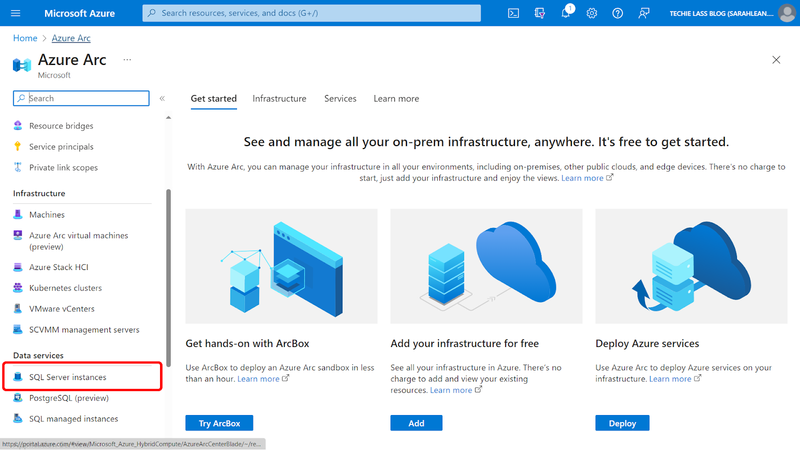Go to Home breadcrumb link
Viewport: 800px width, 450px height.
(x=25, y=38)
